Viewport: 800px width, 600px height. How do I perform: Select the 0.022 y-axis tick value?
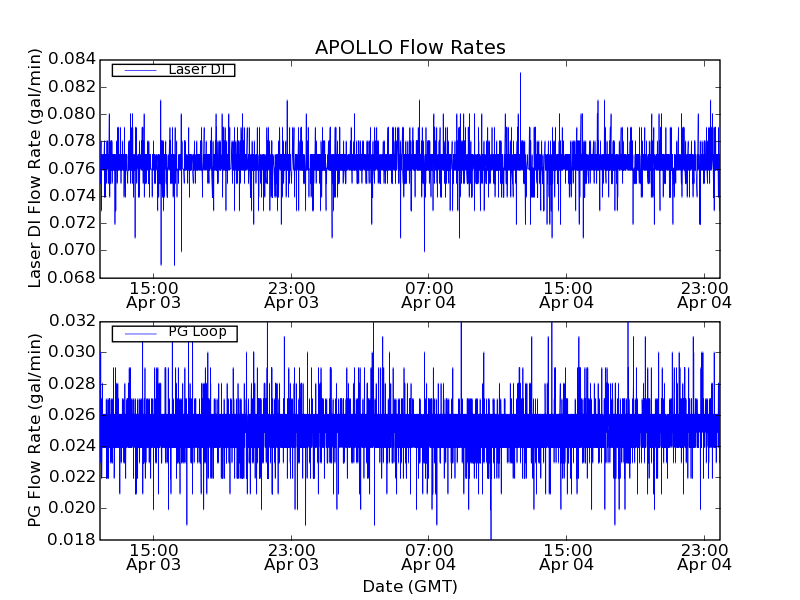tap(72, 477)
